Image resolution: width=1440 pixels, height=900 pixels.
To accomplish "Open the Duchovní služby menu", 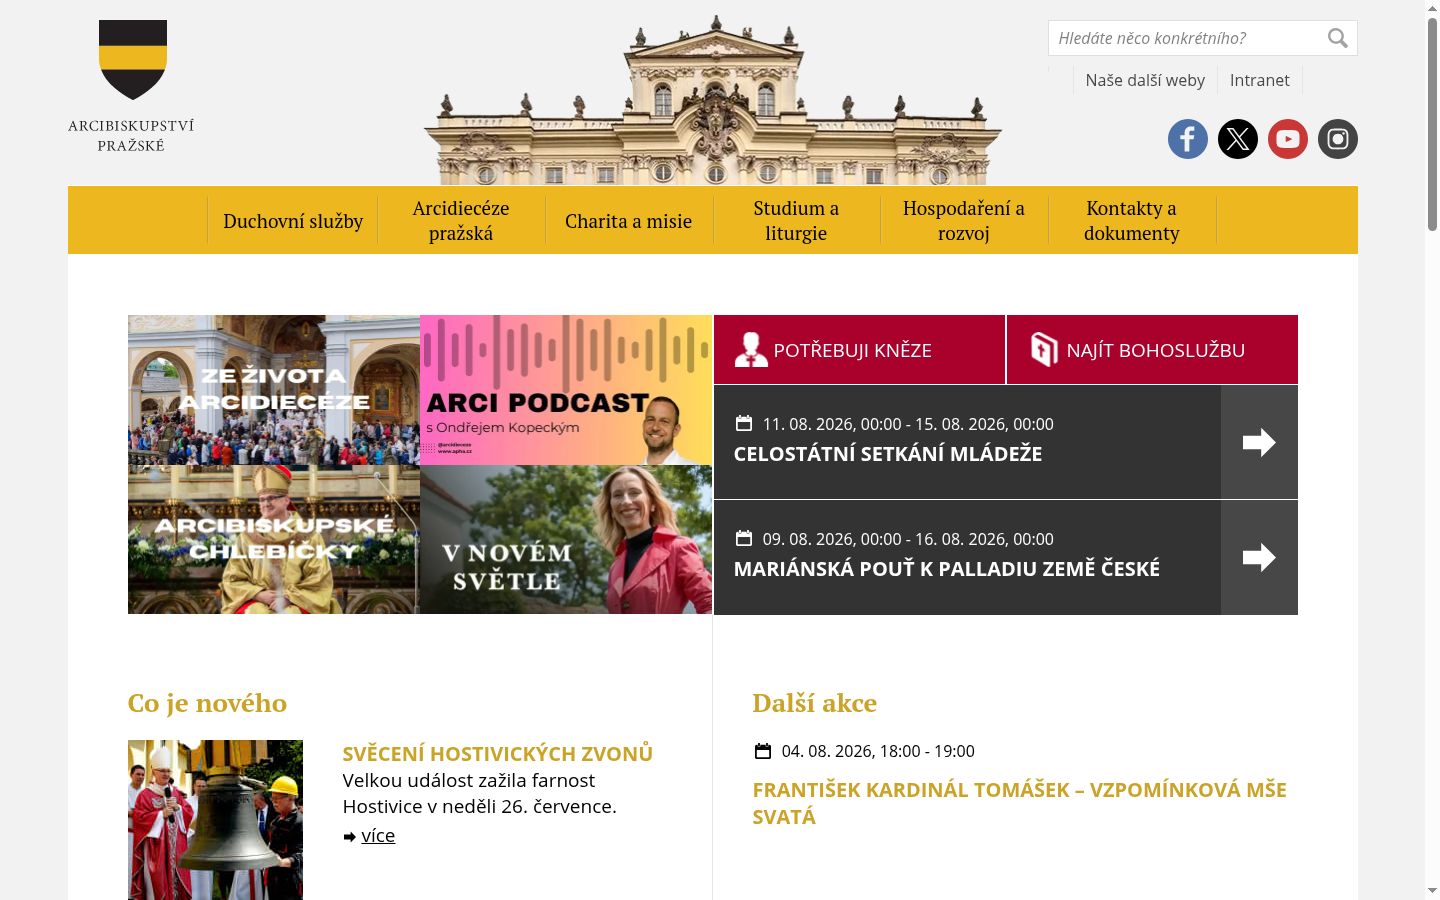I will 293,221.
